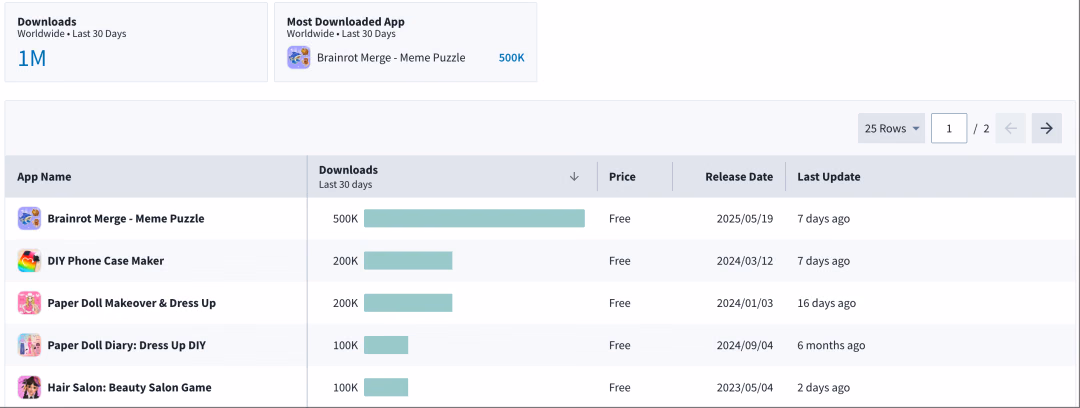Click '16 days ago' last update cell
The width and height of the screenshot is (1080, 408).
pyautogui.click(x=827, y=303)
